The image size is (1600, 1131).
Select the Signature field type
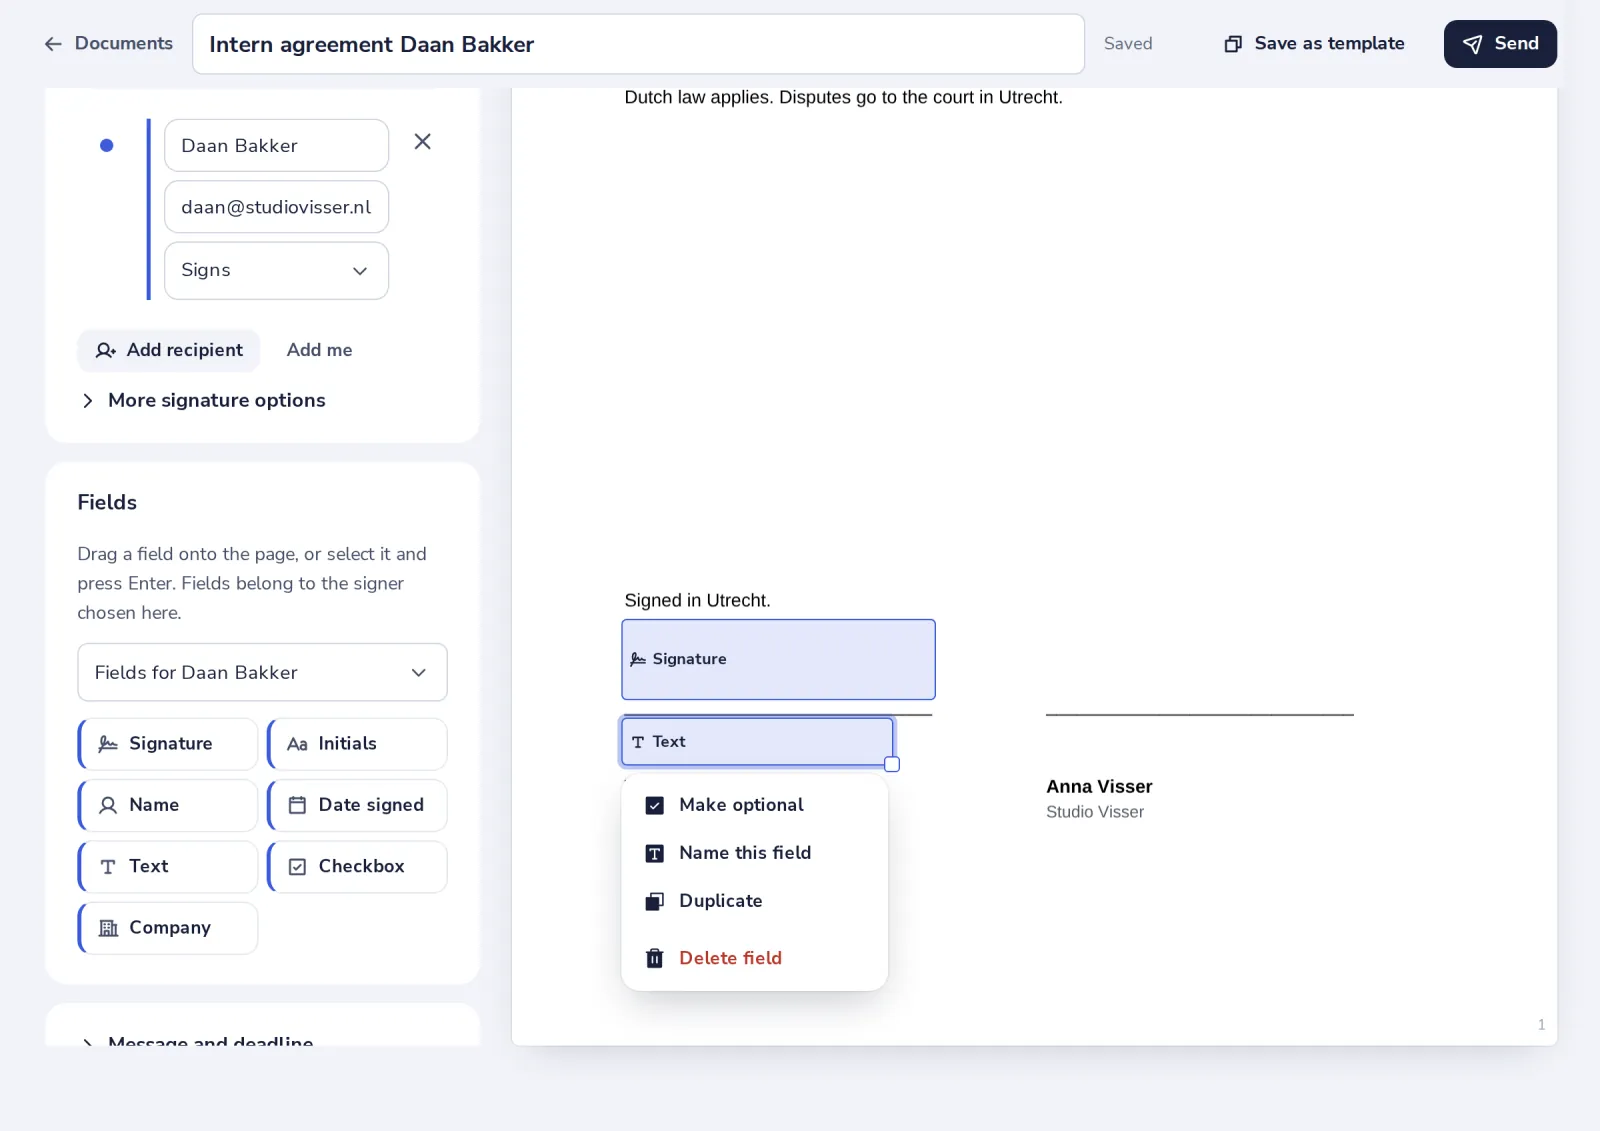(x=168, y=744)
